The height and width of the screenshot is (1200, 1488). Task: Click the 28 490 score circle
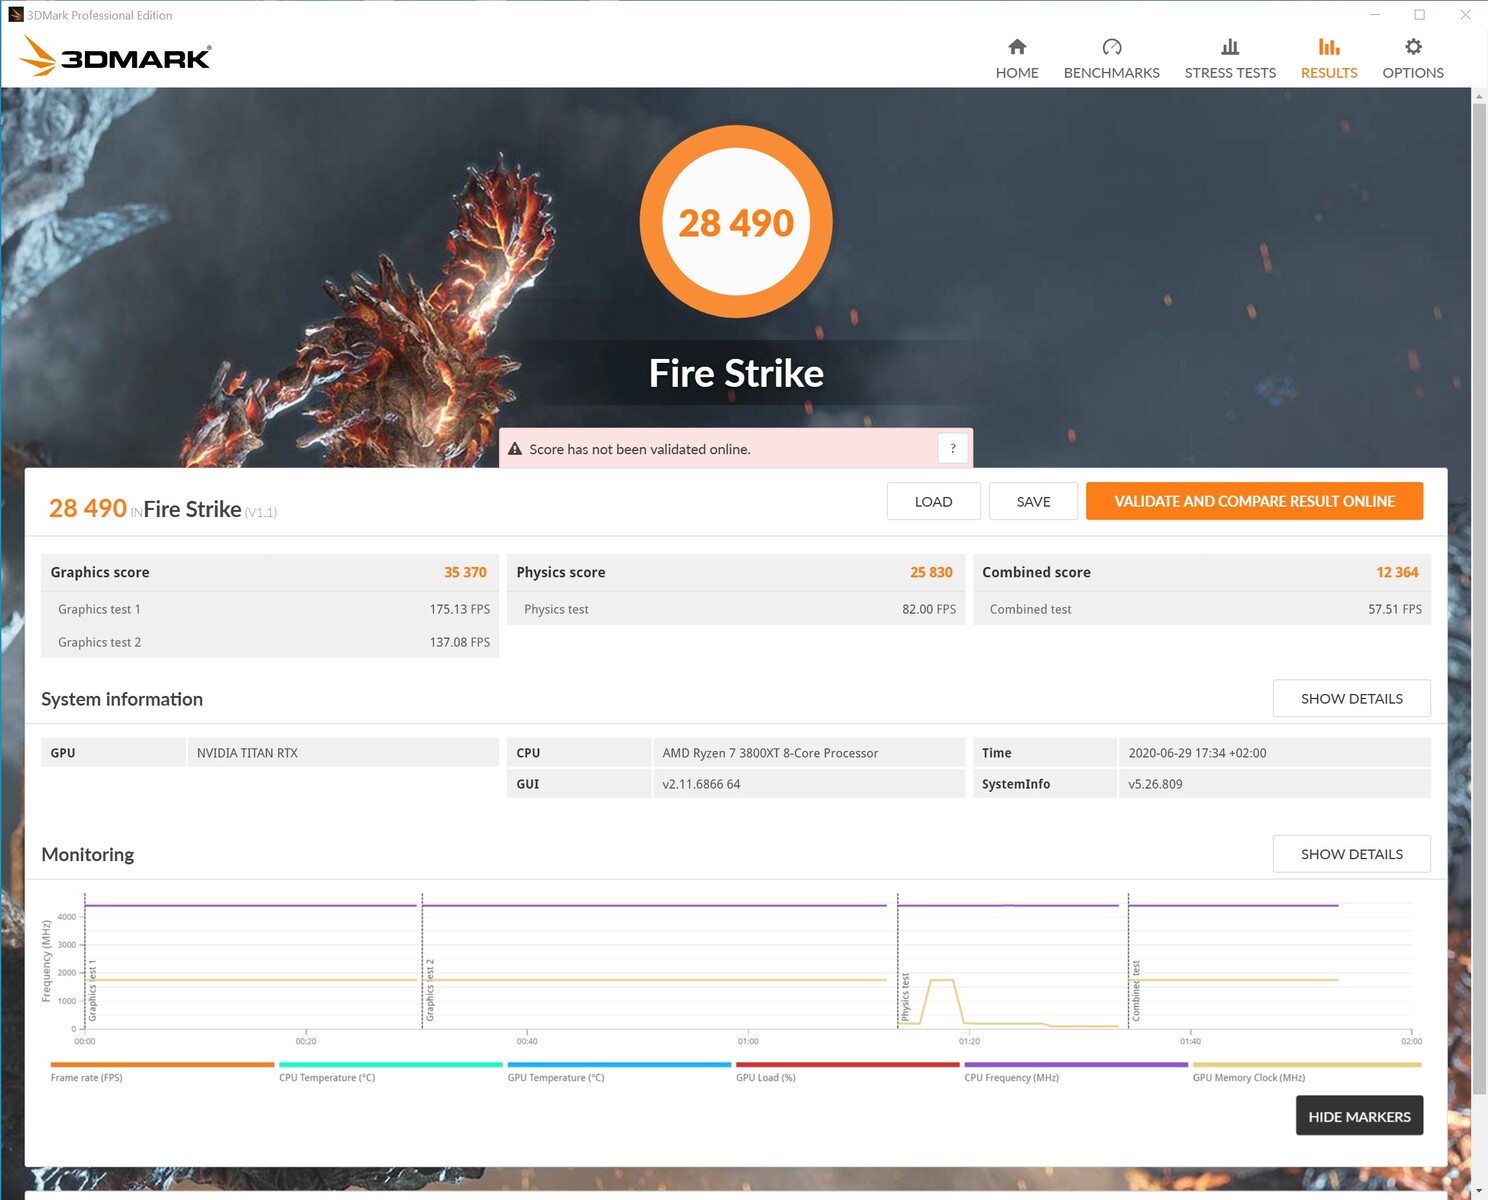coord(736,222)
